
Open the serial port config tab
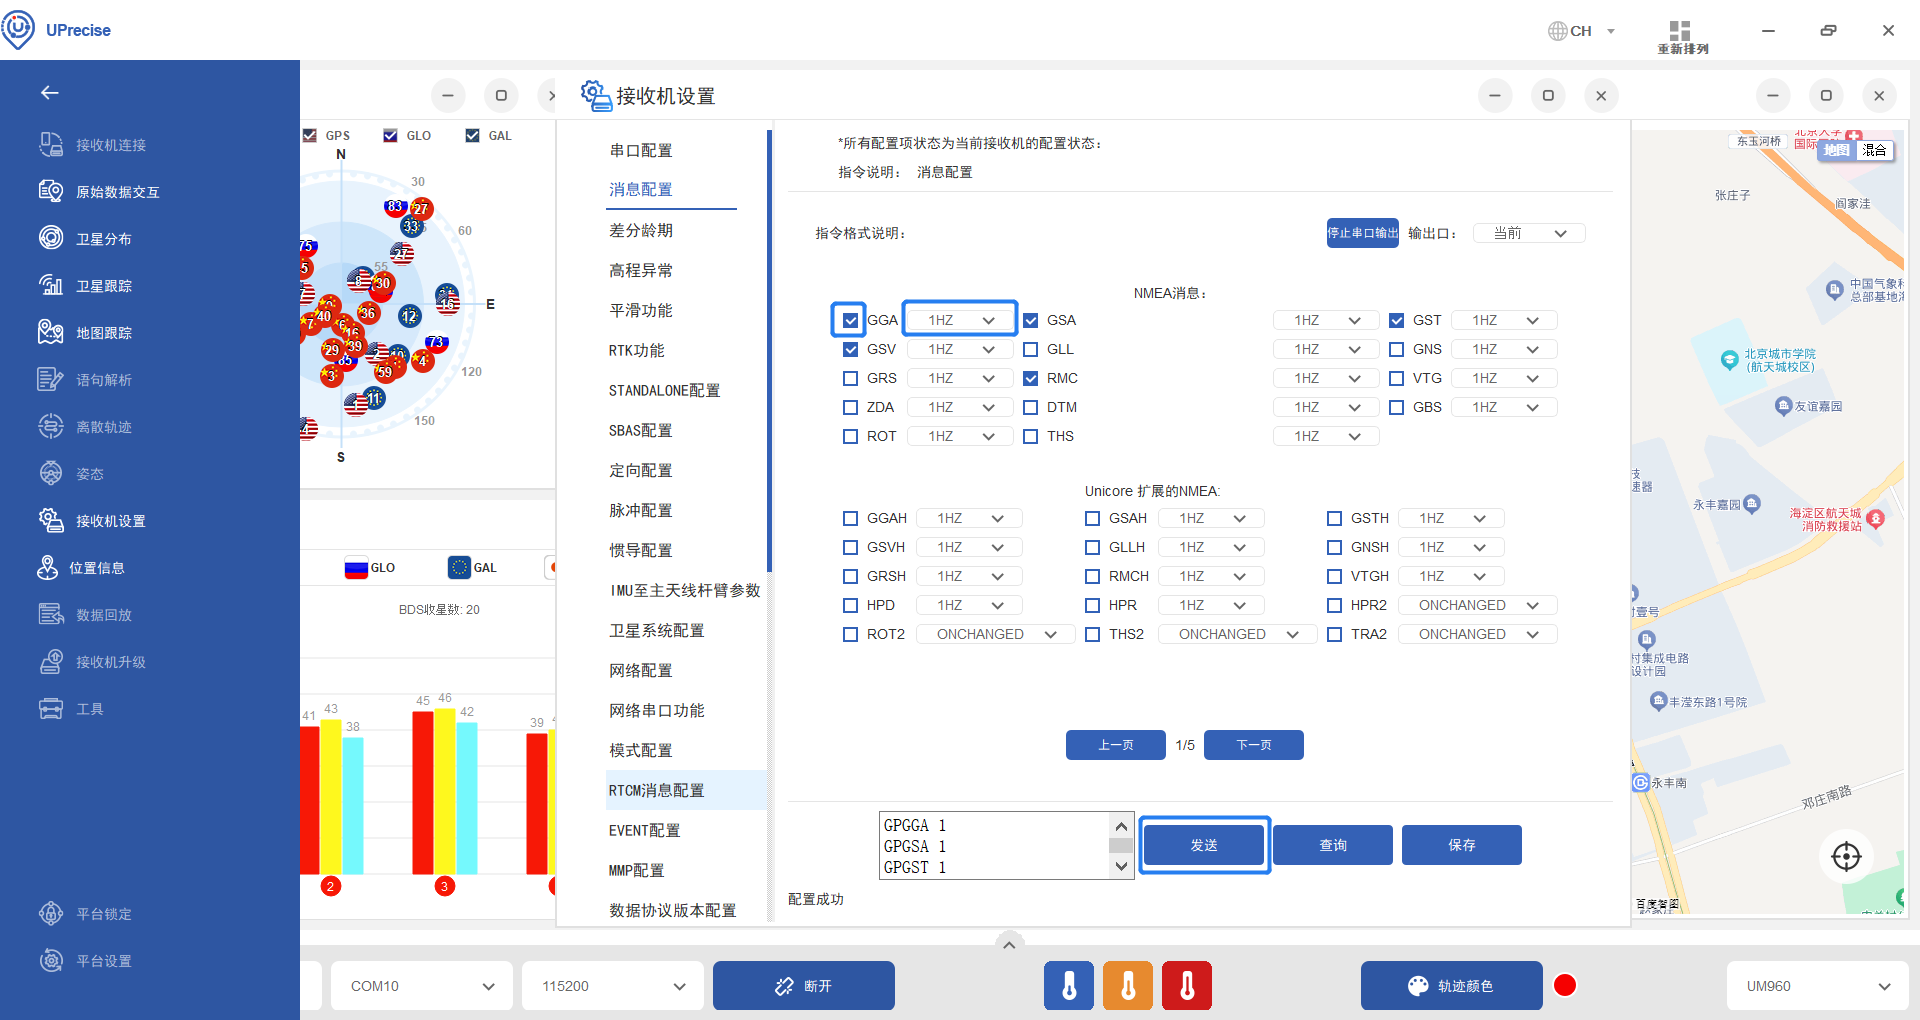click(x=641, y=150)
